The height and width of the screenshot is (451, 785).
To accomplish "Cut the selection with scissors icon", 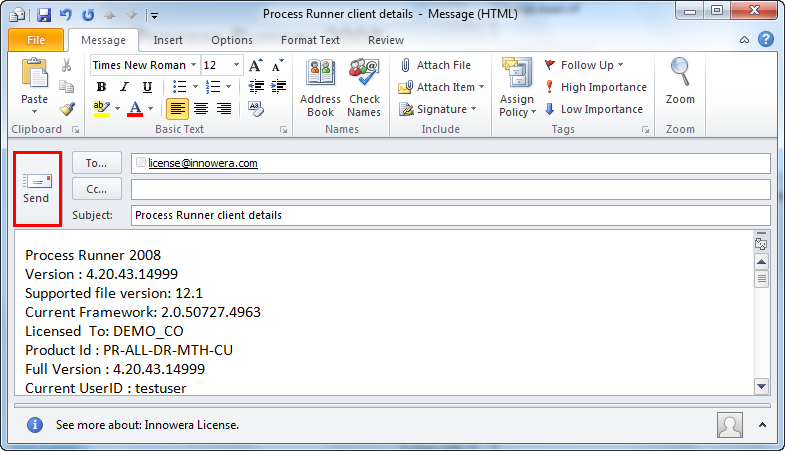I will point(67,65).
